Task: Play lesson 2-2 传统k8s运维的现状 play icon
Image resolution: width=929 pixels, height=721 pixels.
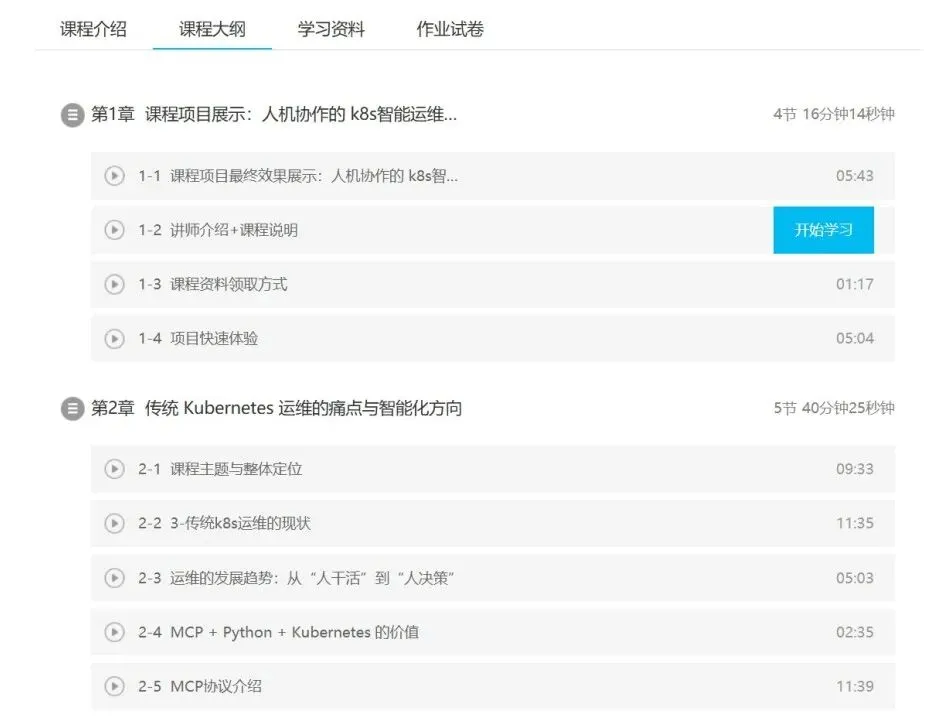Action: point(114,524)
